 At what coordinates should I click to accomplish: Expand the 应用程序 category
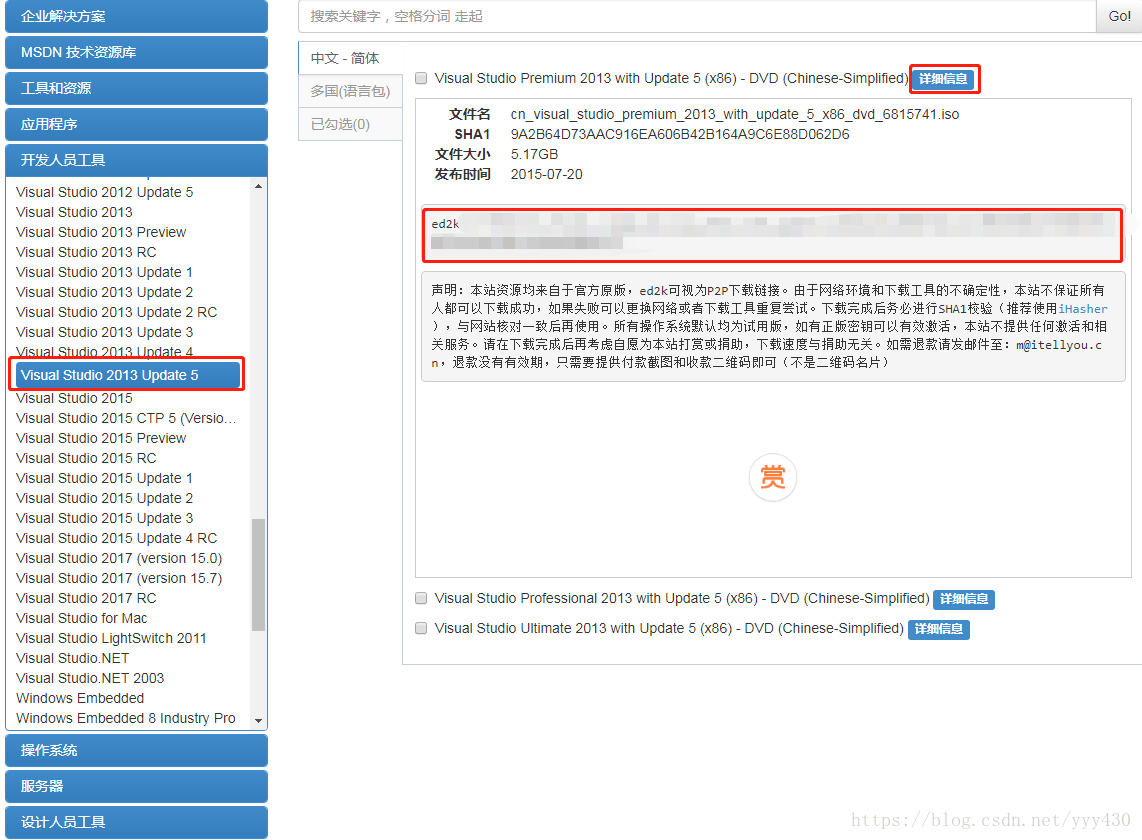click(136, 125)
